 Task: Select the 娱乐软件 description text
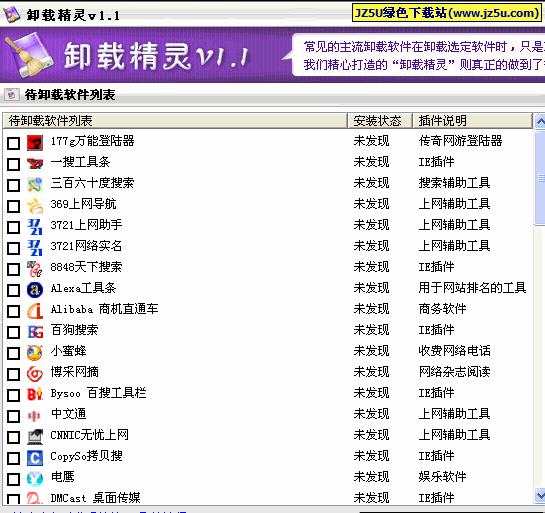pos(442,477)
